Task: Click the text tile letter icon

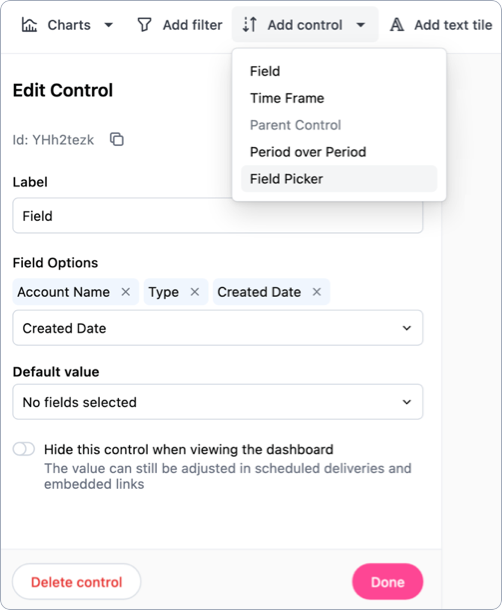Action: pyautogui.click(x=397, y=25)
